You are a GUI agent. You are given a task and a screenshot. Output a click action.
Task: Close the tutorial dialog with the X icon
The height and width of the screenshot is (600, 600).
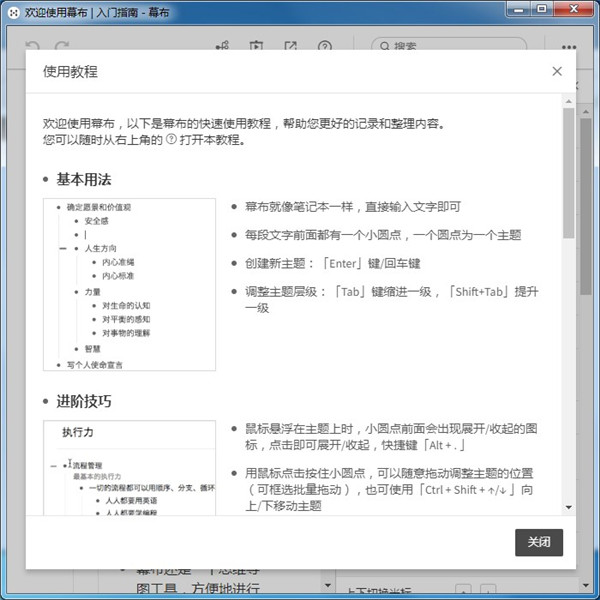(x=557, y=71)
